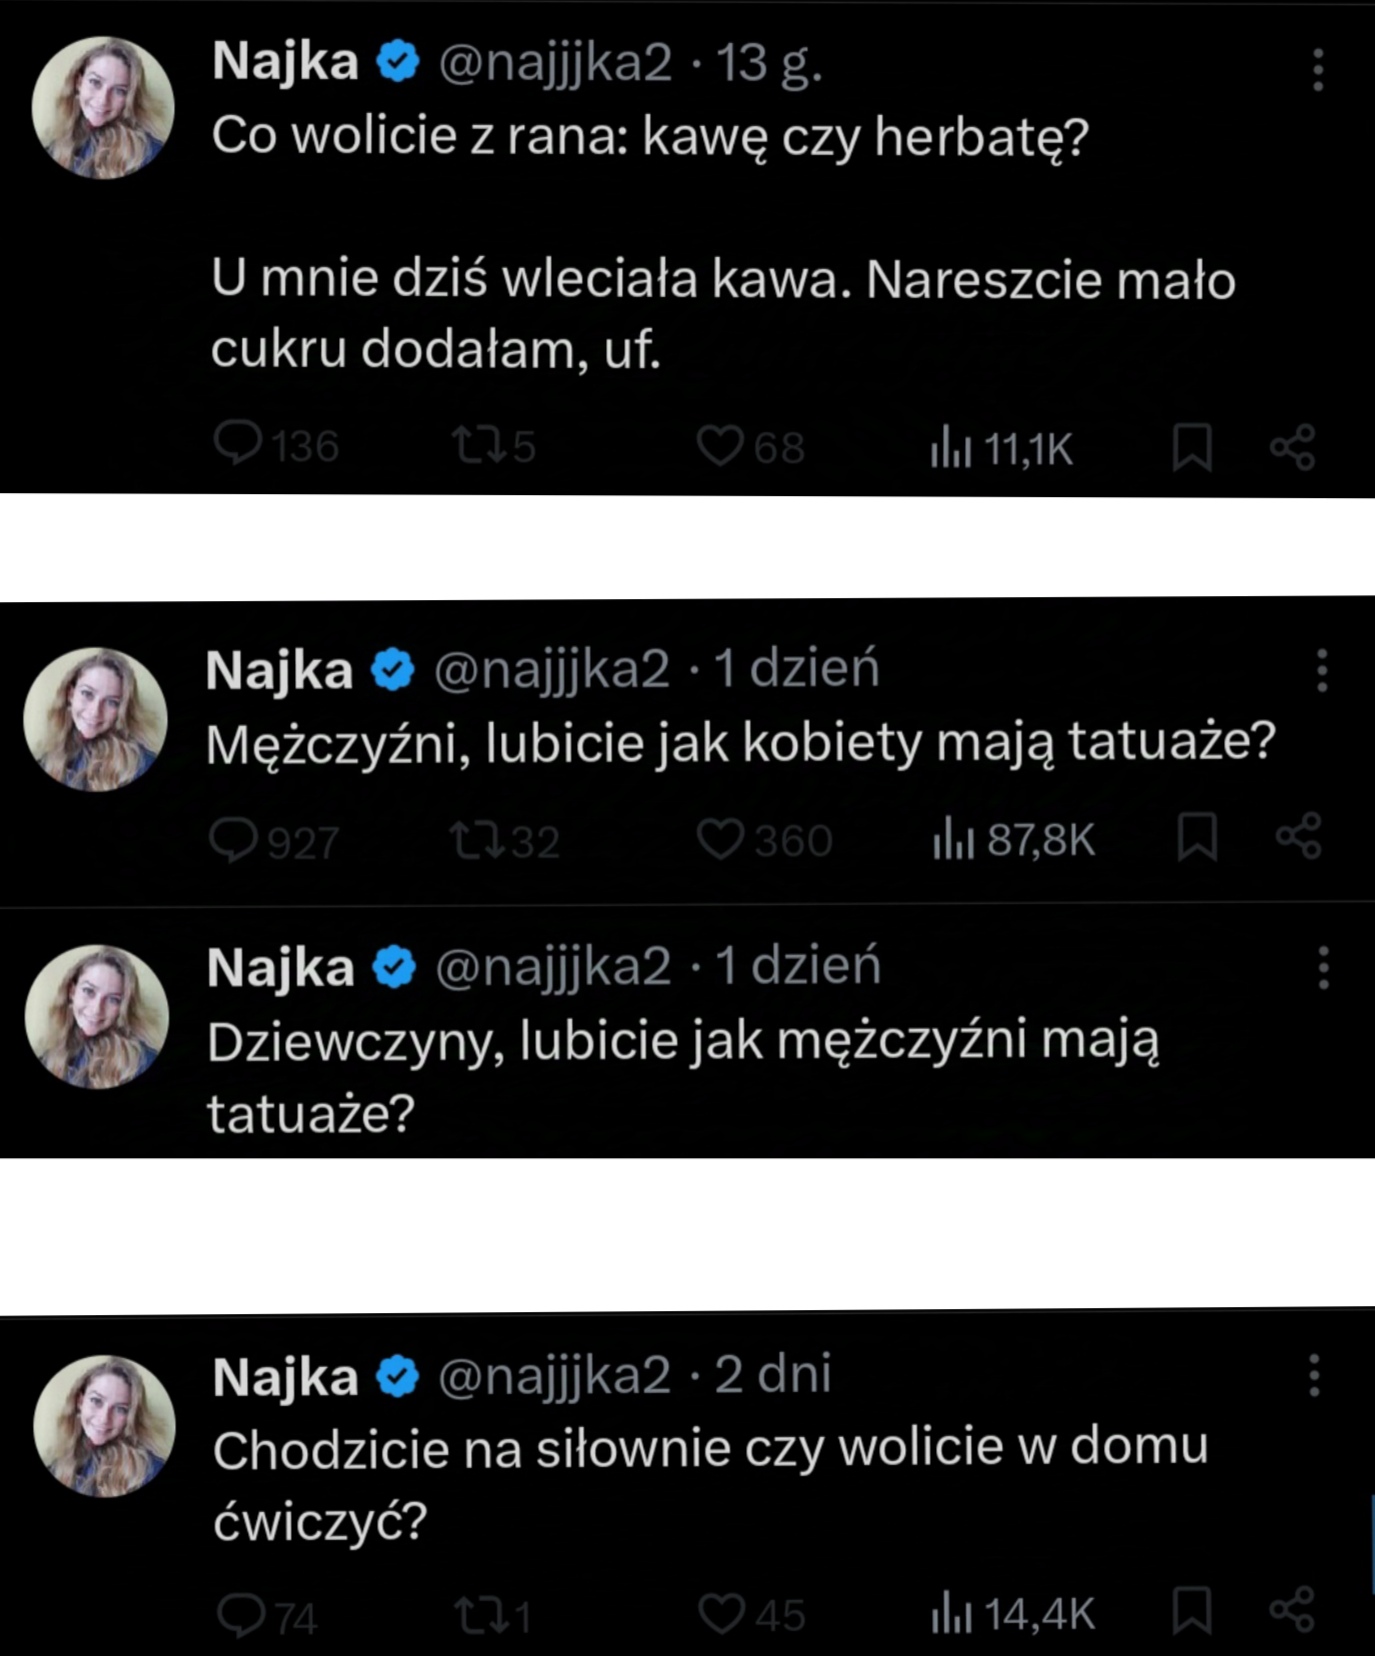
Task: Open more options on the 13 g. tweet
Action: (x=1318, y=70)
